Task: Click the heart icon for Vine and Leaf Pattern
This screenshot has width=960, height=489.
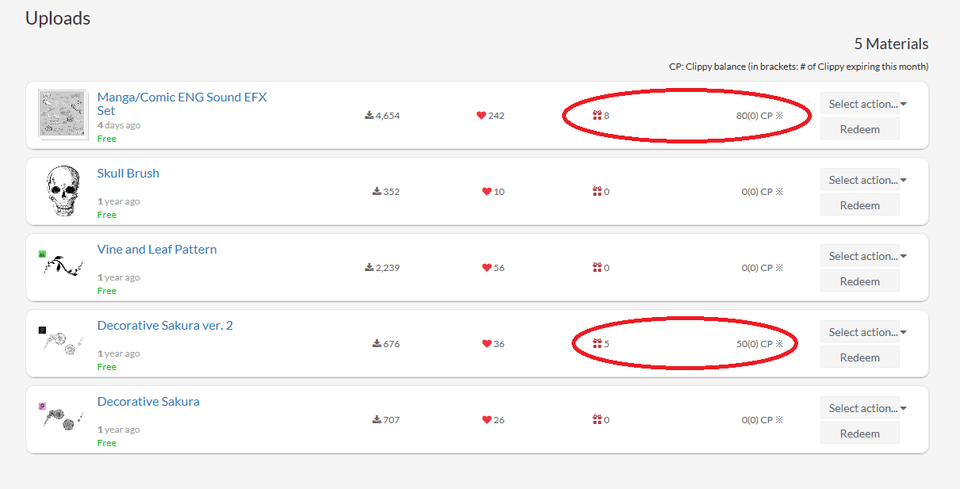Action: point(487,268)
